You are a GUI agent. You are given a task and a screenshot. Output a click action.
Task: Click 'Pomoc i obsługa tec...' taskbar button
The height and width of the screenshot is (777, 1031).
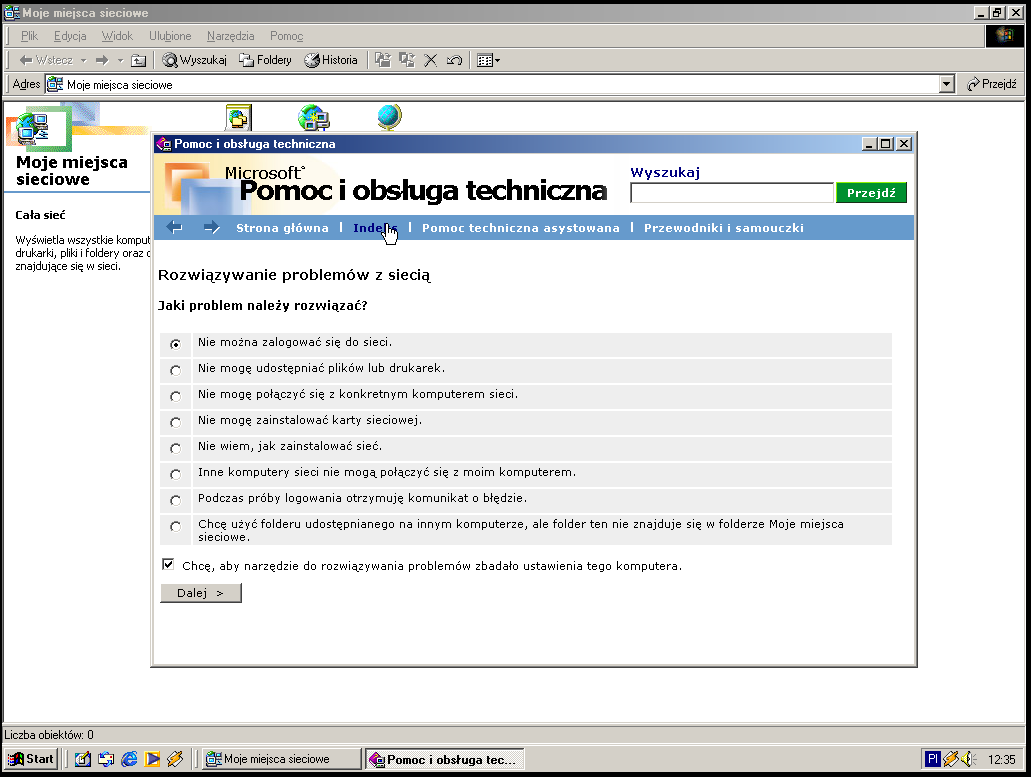445,759
